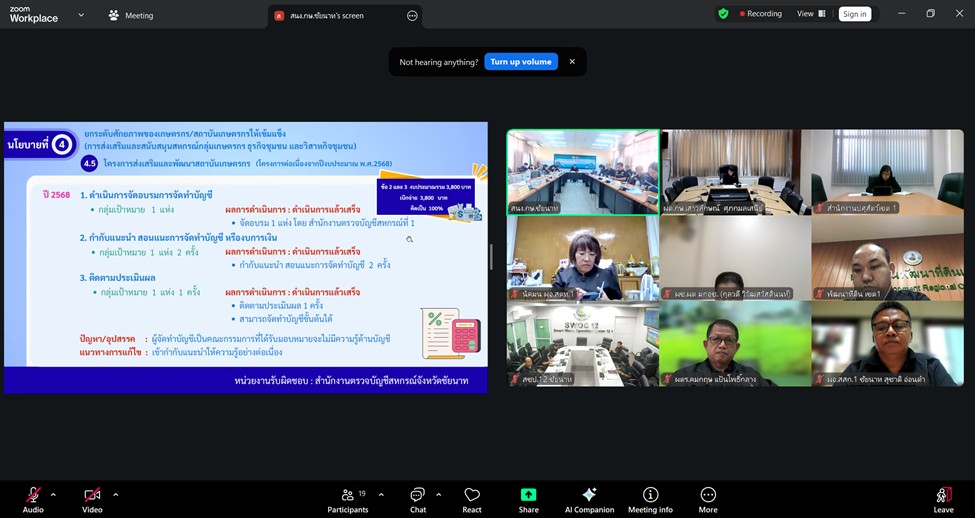This screenshot has height=518, width=975.
Task: Expand Chat options arrow
Action: 438,495
